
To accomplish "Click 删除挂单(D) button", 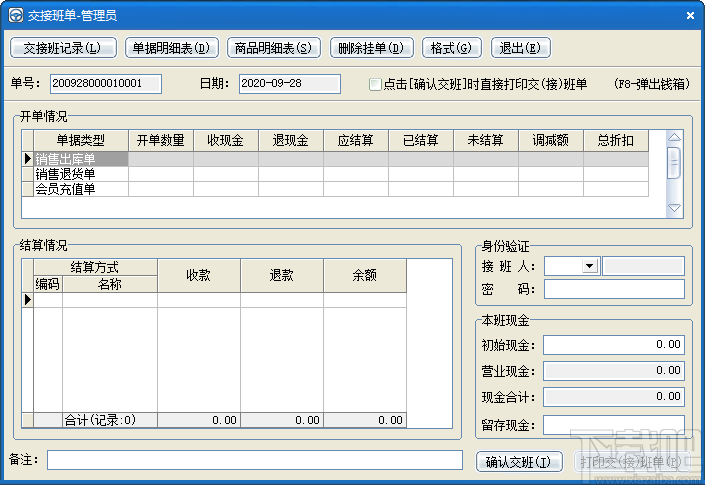I will pyautogui.click(x=371, y=48).
